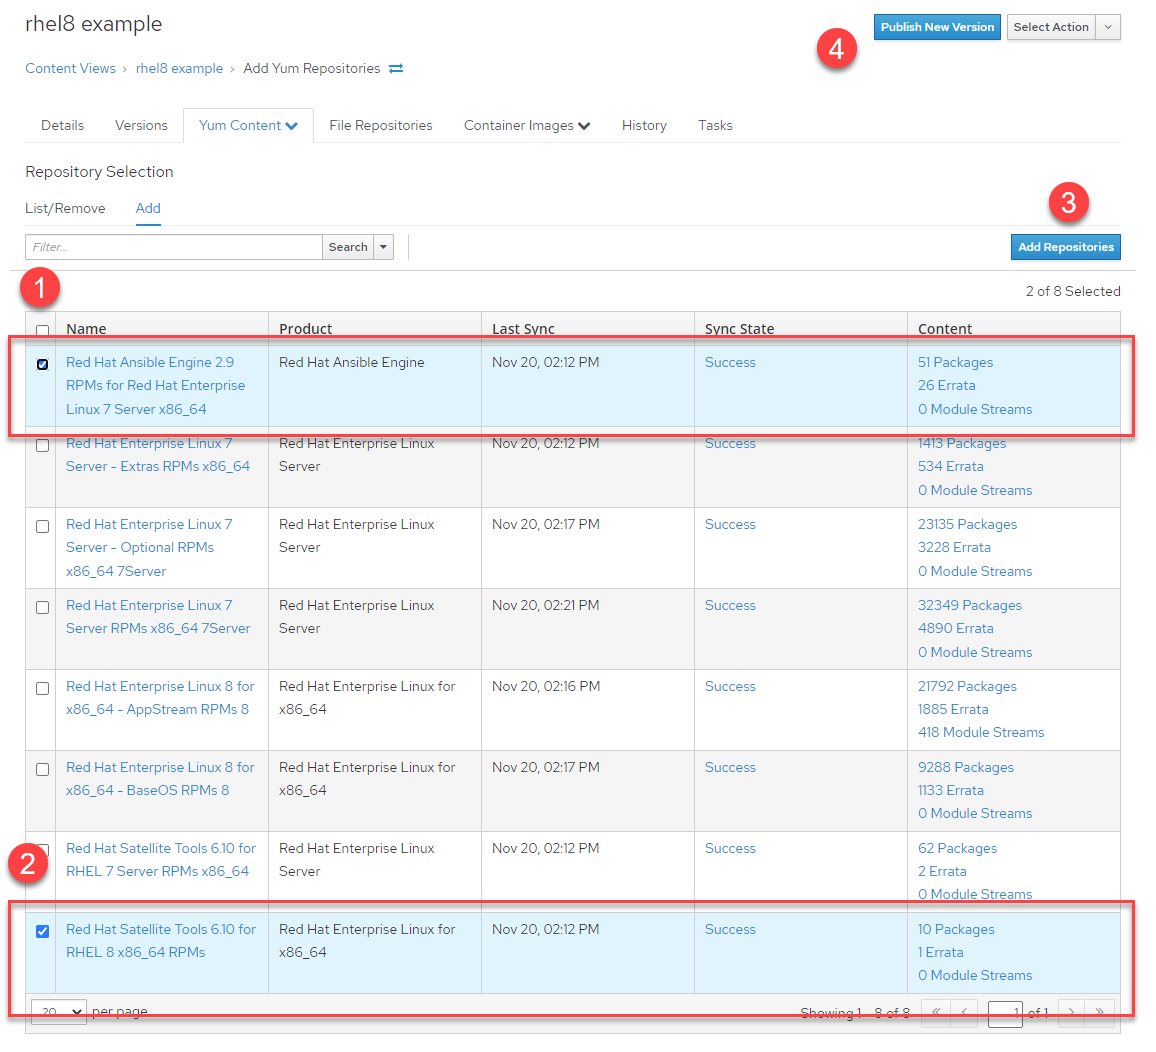Uncheck Red Hat Ansible Engine 2.9 repository

42,364
